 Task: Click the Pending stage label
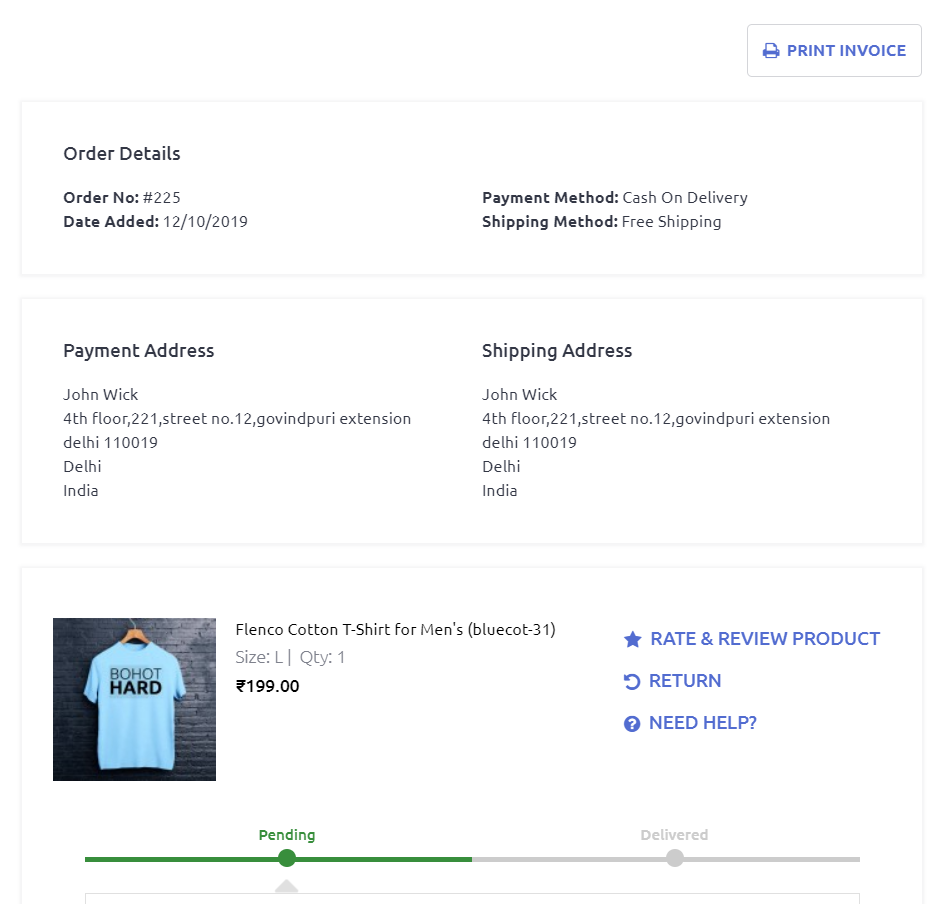point(287,835)
